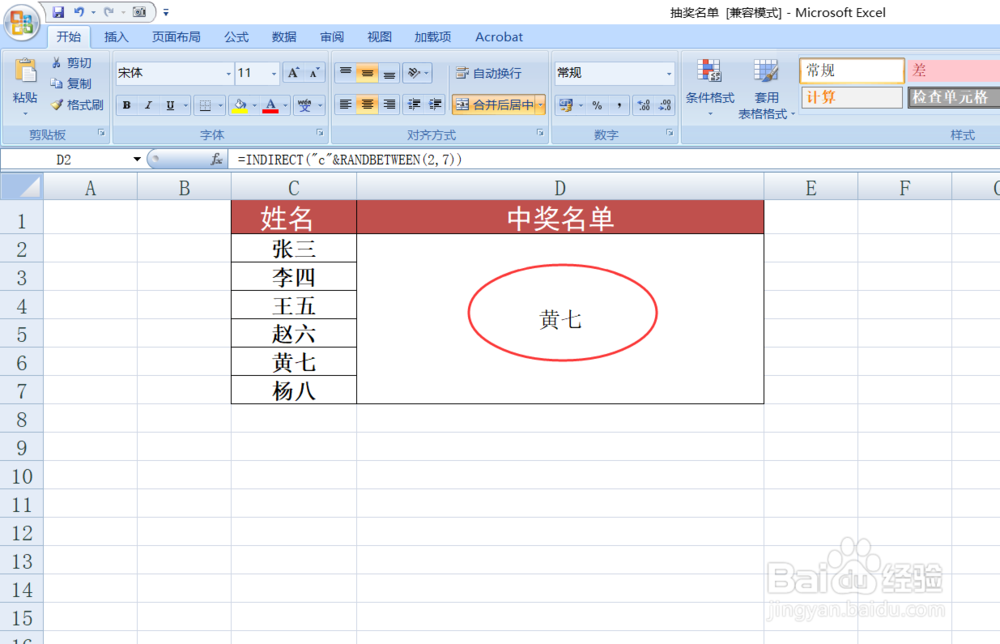Toggle Italic formatting
This screenshot has width=1000, height=644.
point(147,104)
